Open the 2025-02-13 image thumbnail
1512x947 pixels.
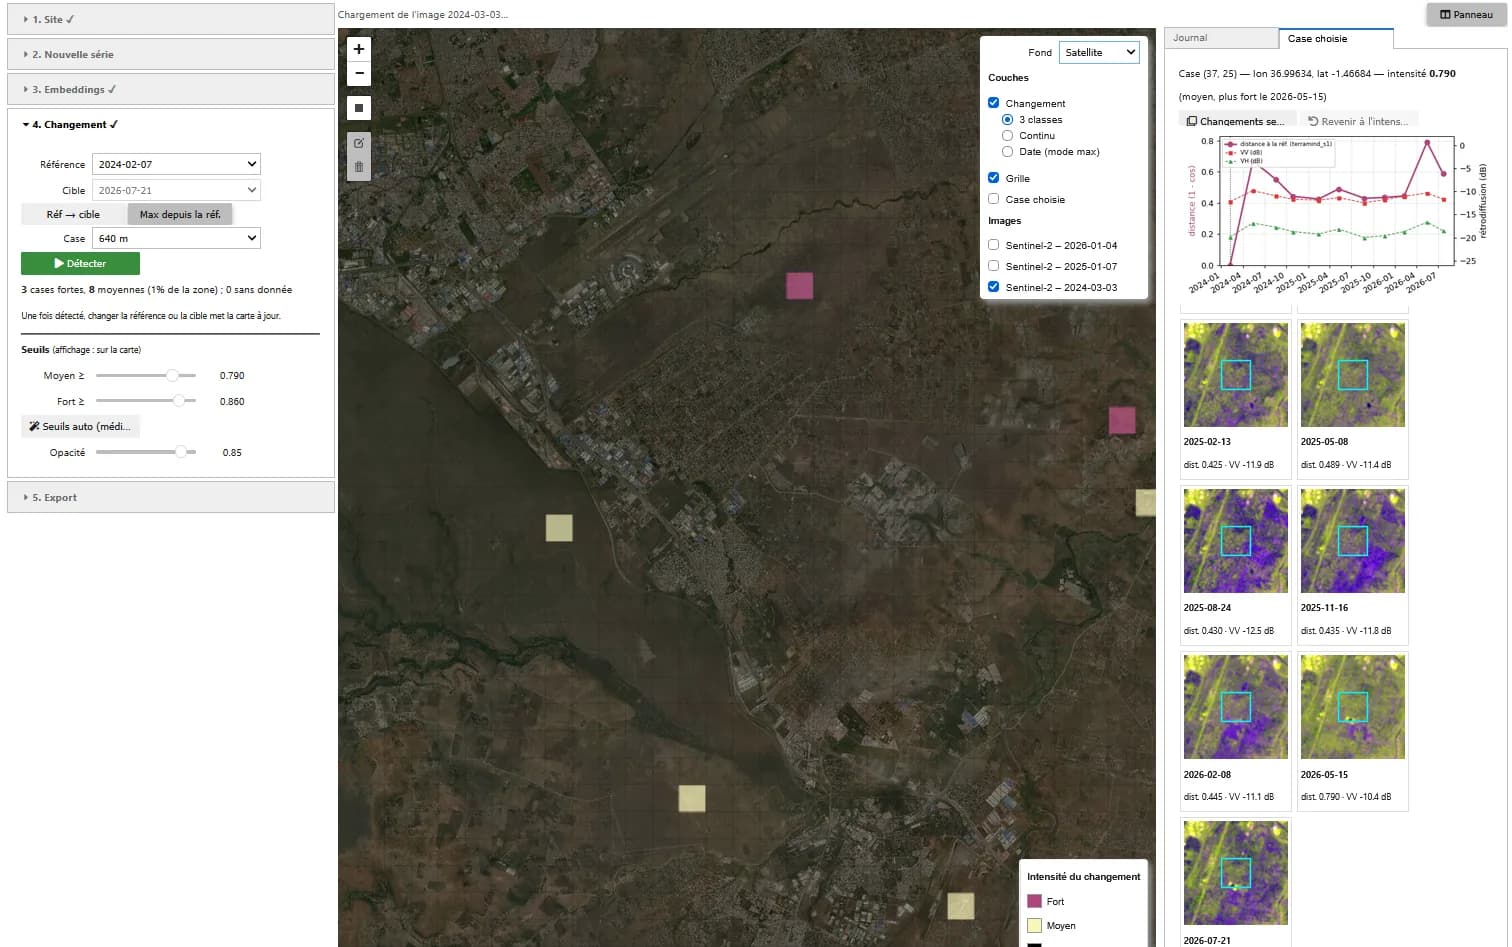coord(1236,375)
